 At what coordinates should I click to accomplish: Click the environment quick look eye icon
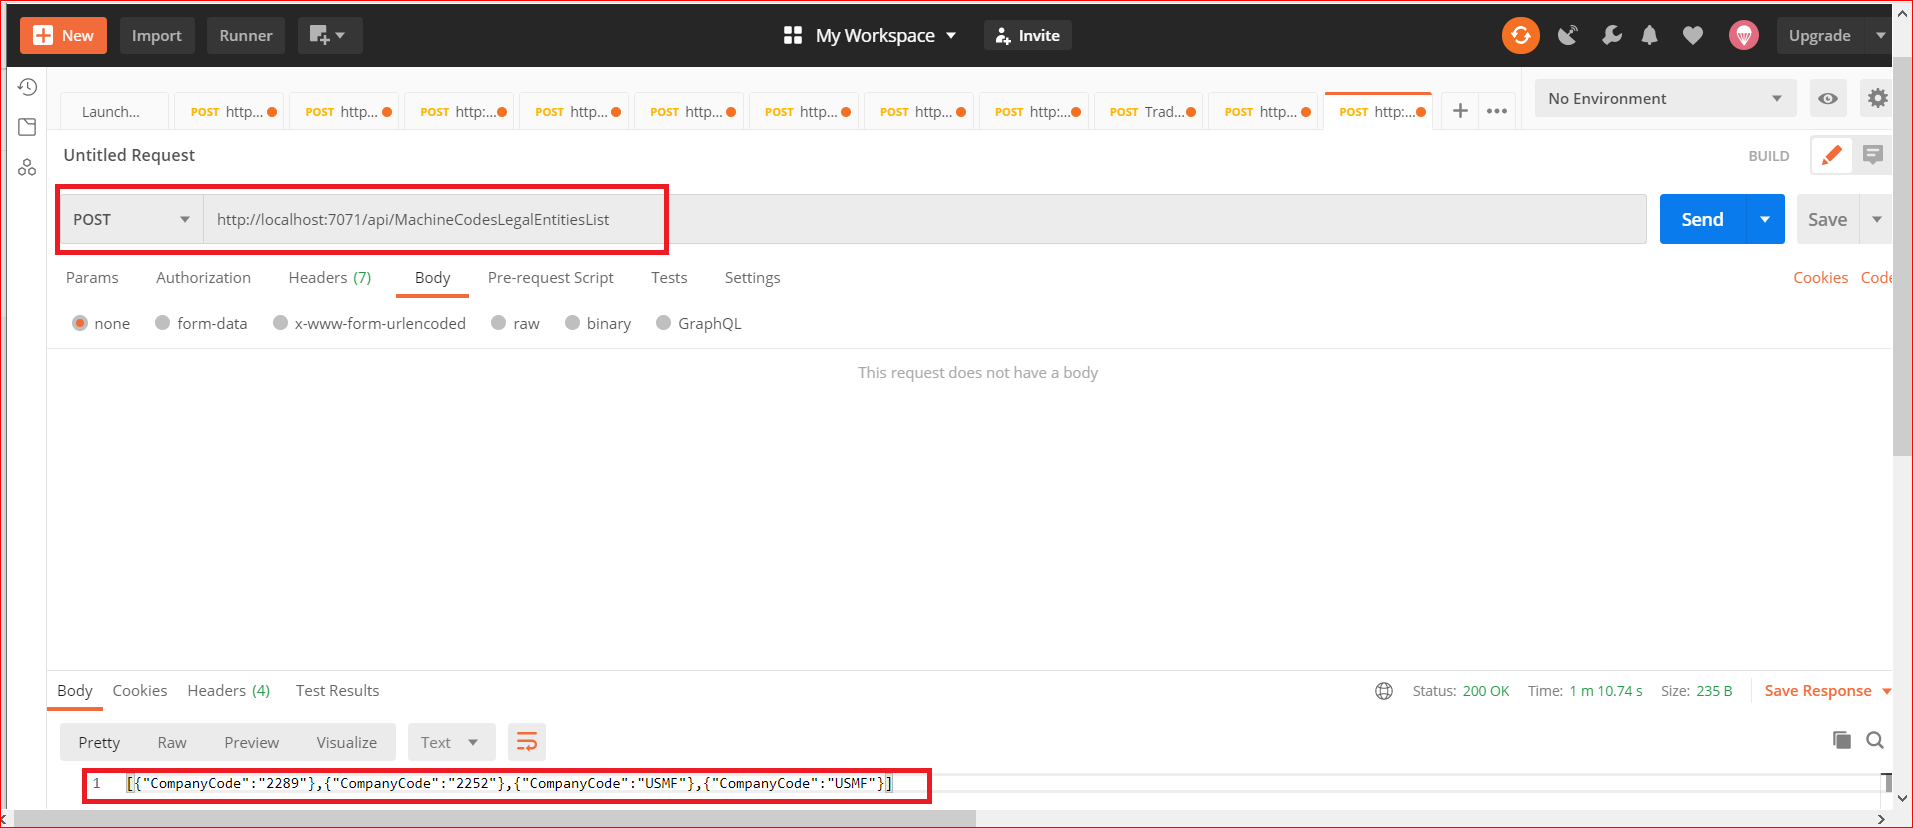1827,98
